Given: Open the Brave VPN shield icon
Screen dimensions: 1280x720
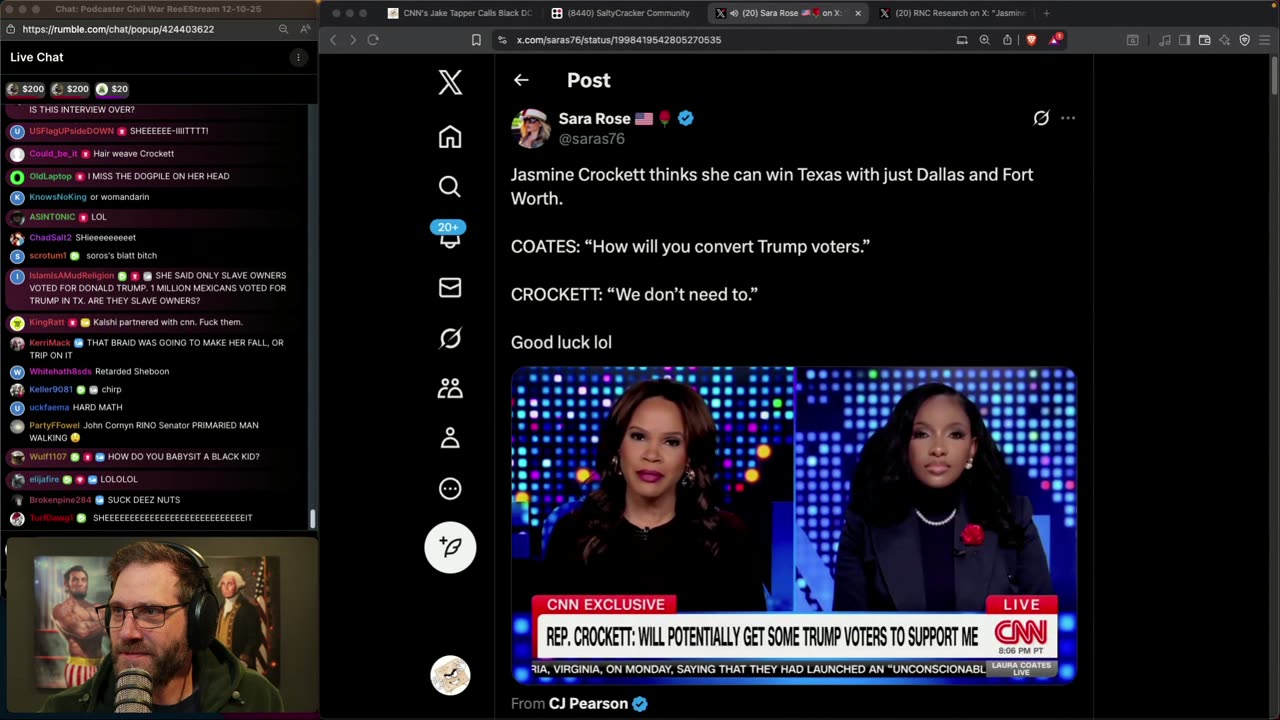Looking at the screenshot, I should click(1245, 40).
